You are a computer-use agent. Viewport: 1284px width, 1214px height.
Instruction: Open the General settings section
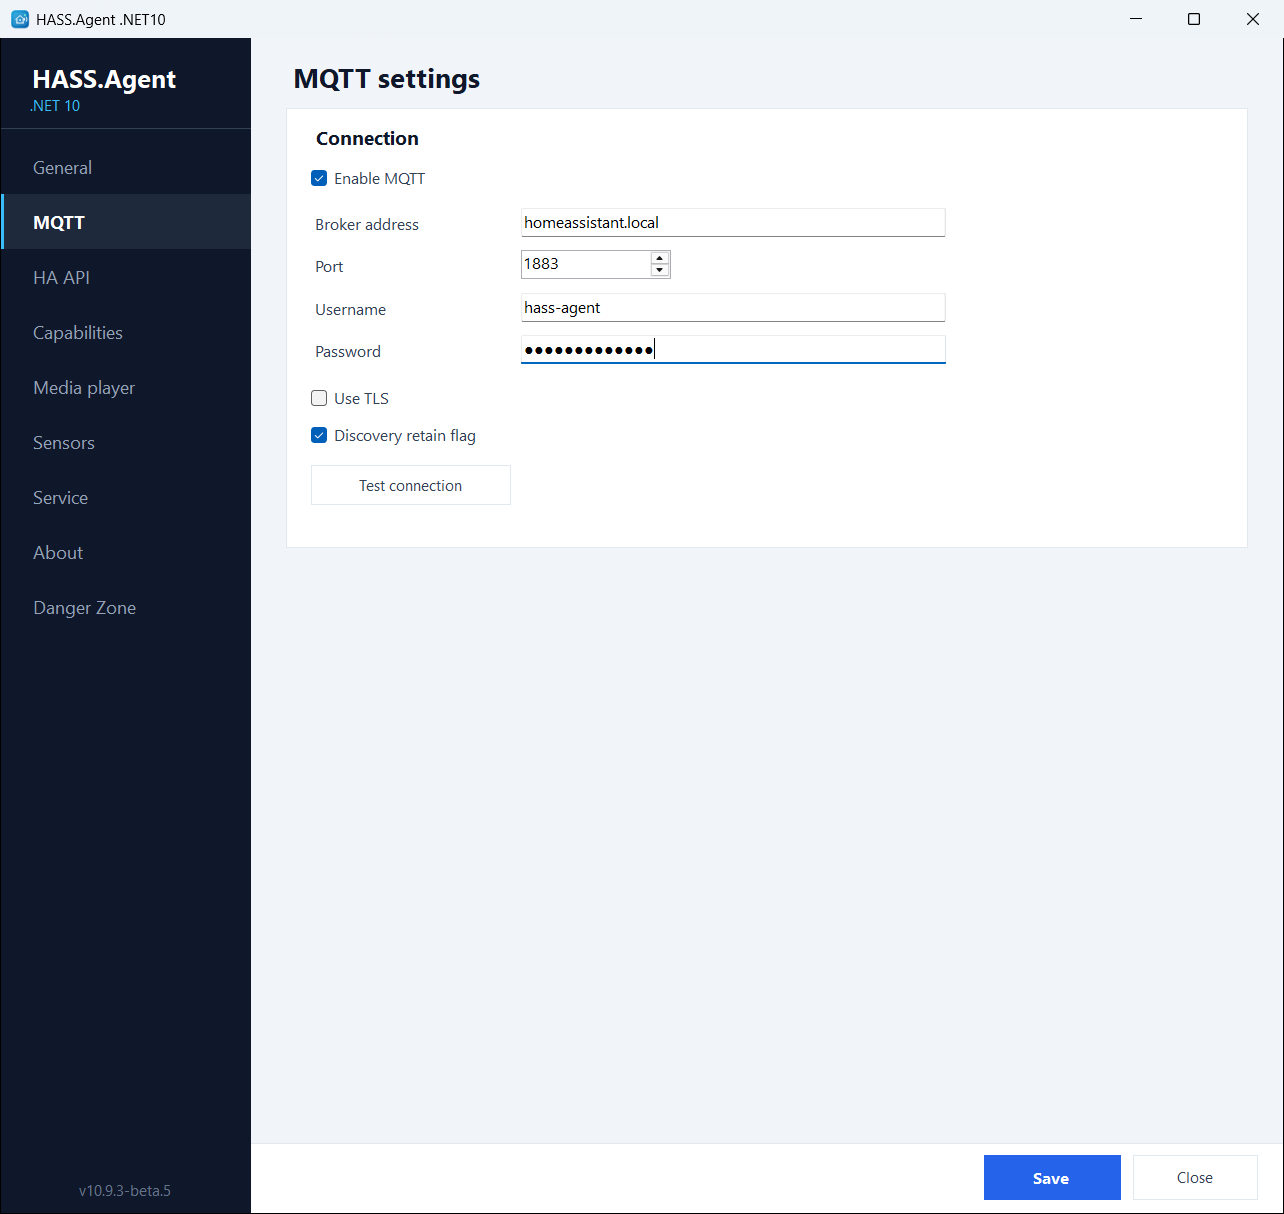click(x=126, y=167)
